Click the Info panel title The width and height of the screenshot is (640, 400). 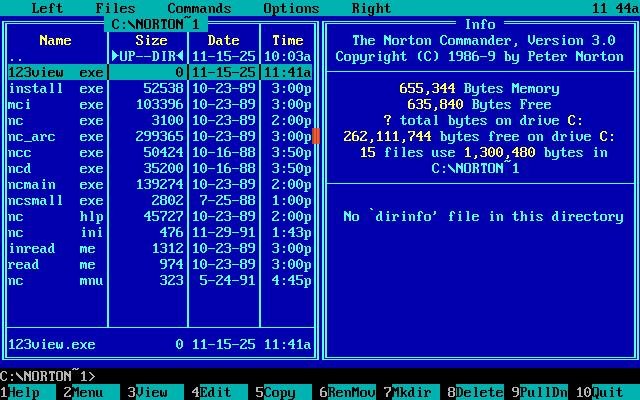480,24
